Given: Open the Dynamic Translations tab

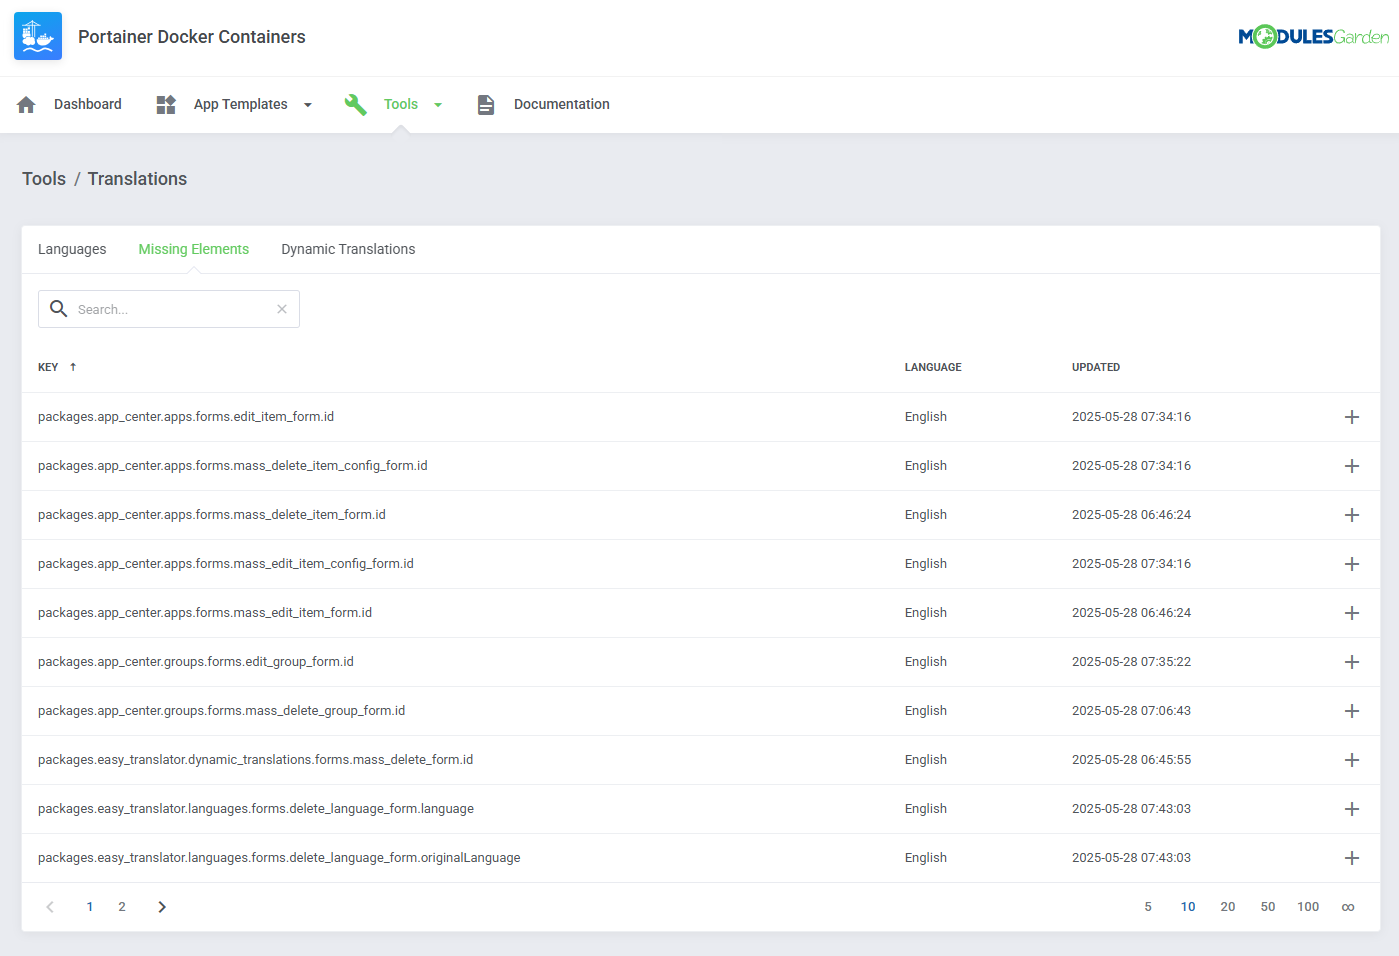Looking at the screenshot, I should coord(348,249).
